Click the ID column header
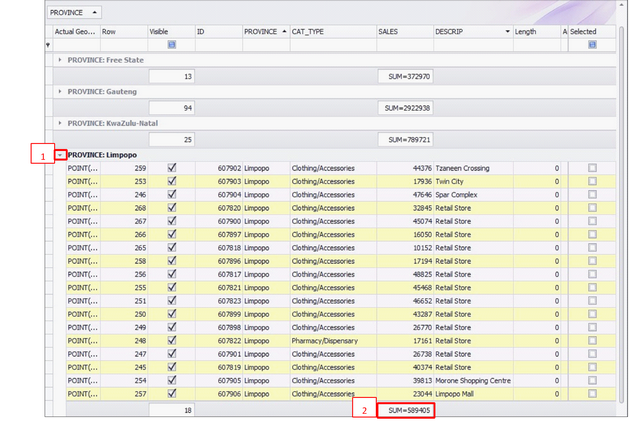This screenshot has width=634, height=426. point(217,32)
